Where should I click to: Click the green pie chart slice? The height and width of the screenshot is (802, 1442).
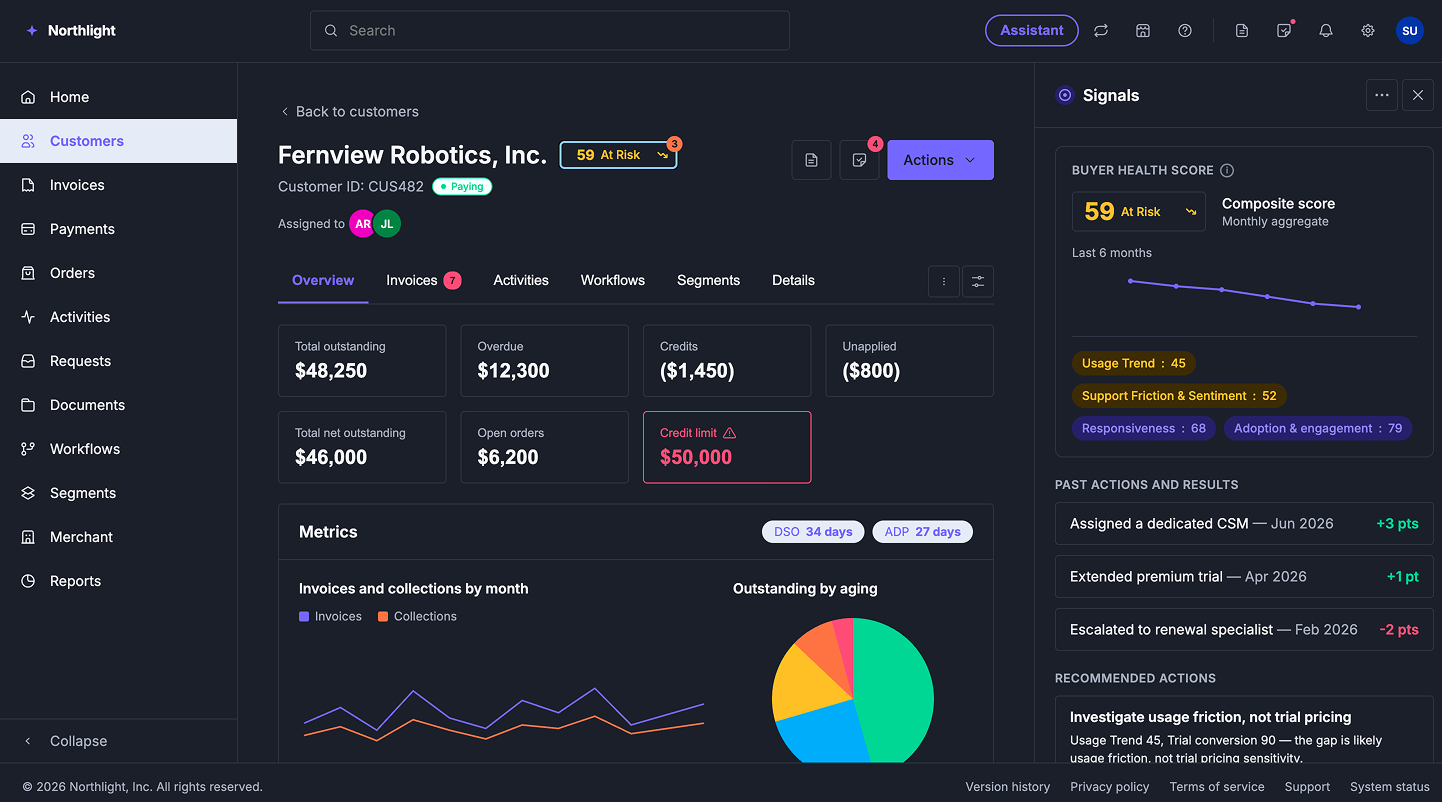[895, 690]
